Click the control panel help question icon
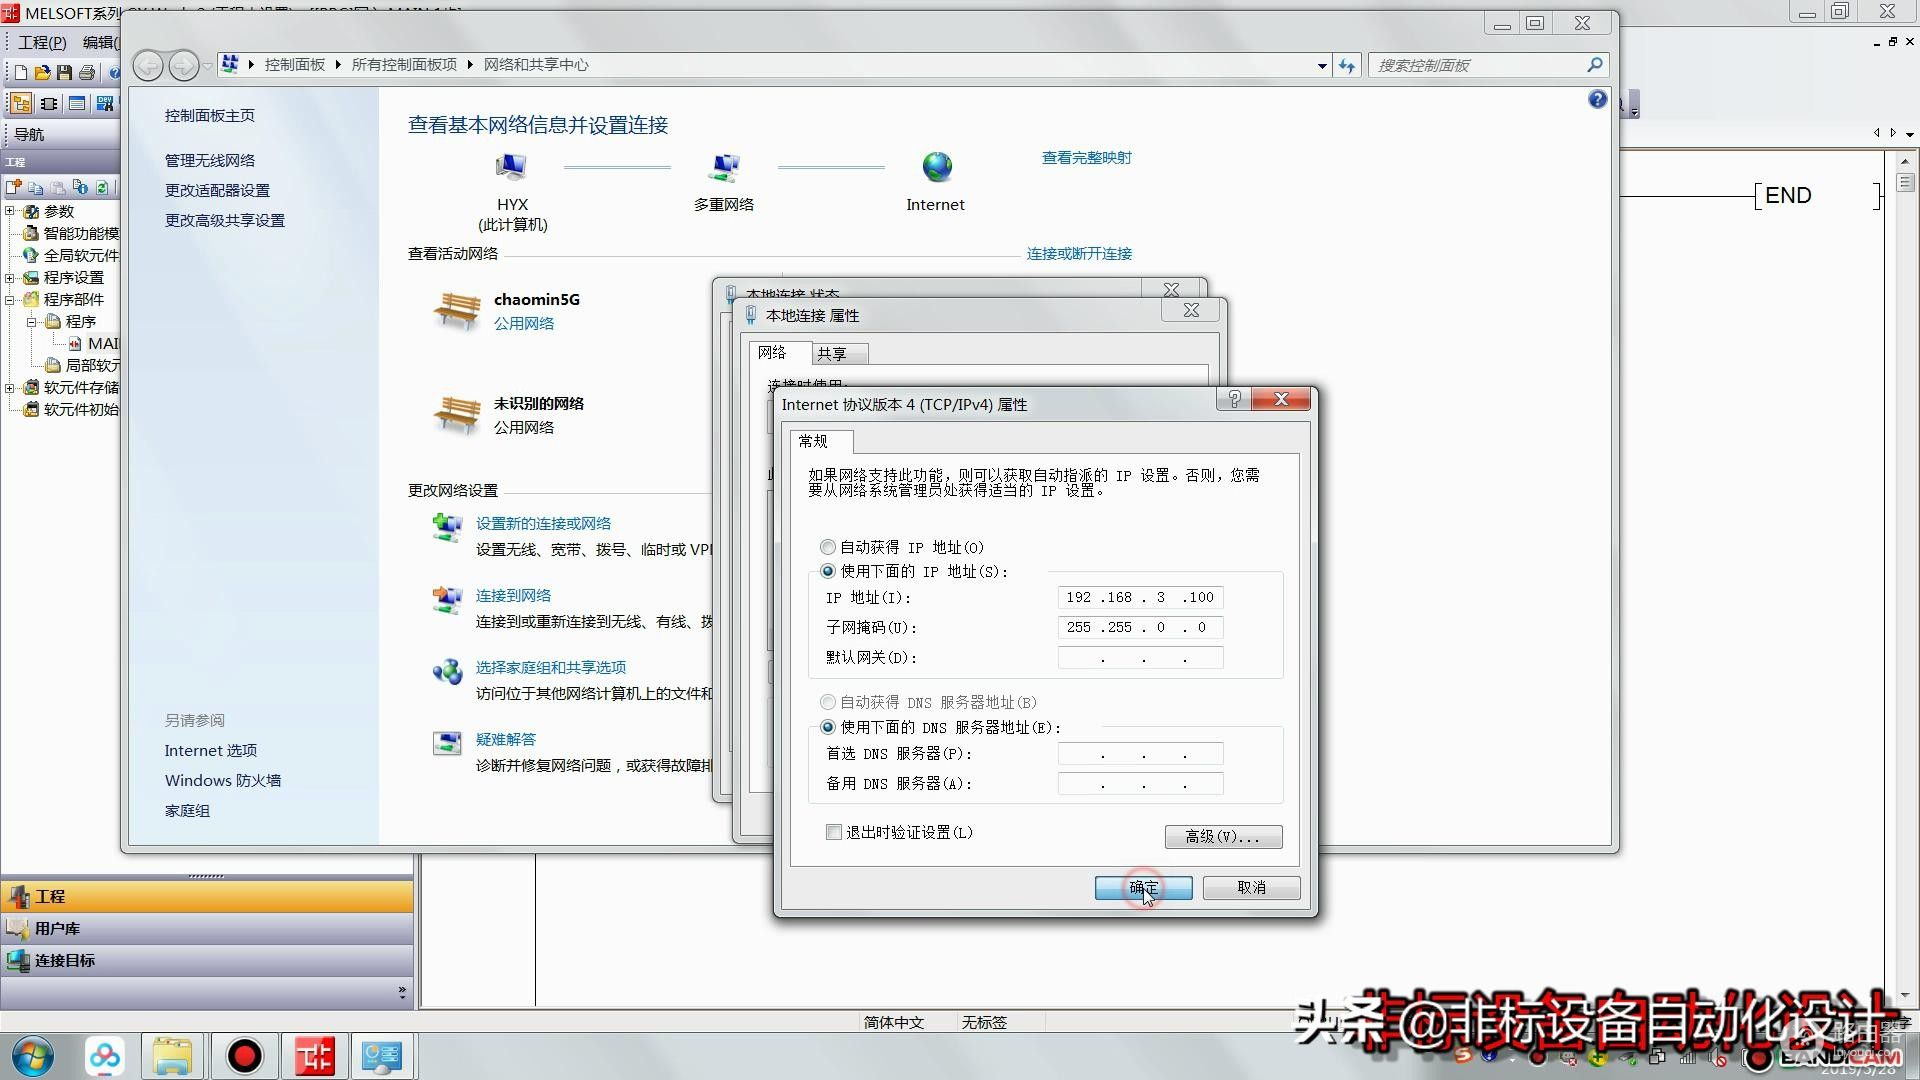Viewport: 1920px width, 1080px height. (1597, 99)
